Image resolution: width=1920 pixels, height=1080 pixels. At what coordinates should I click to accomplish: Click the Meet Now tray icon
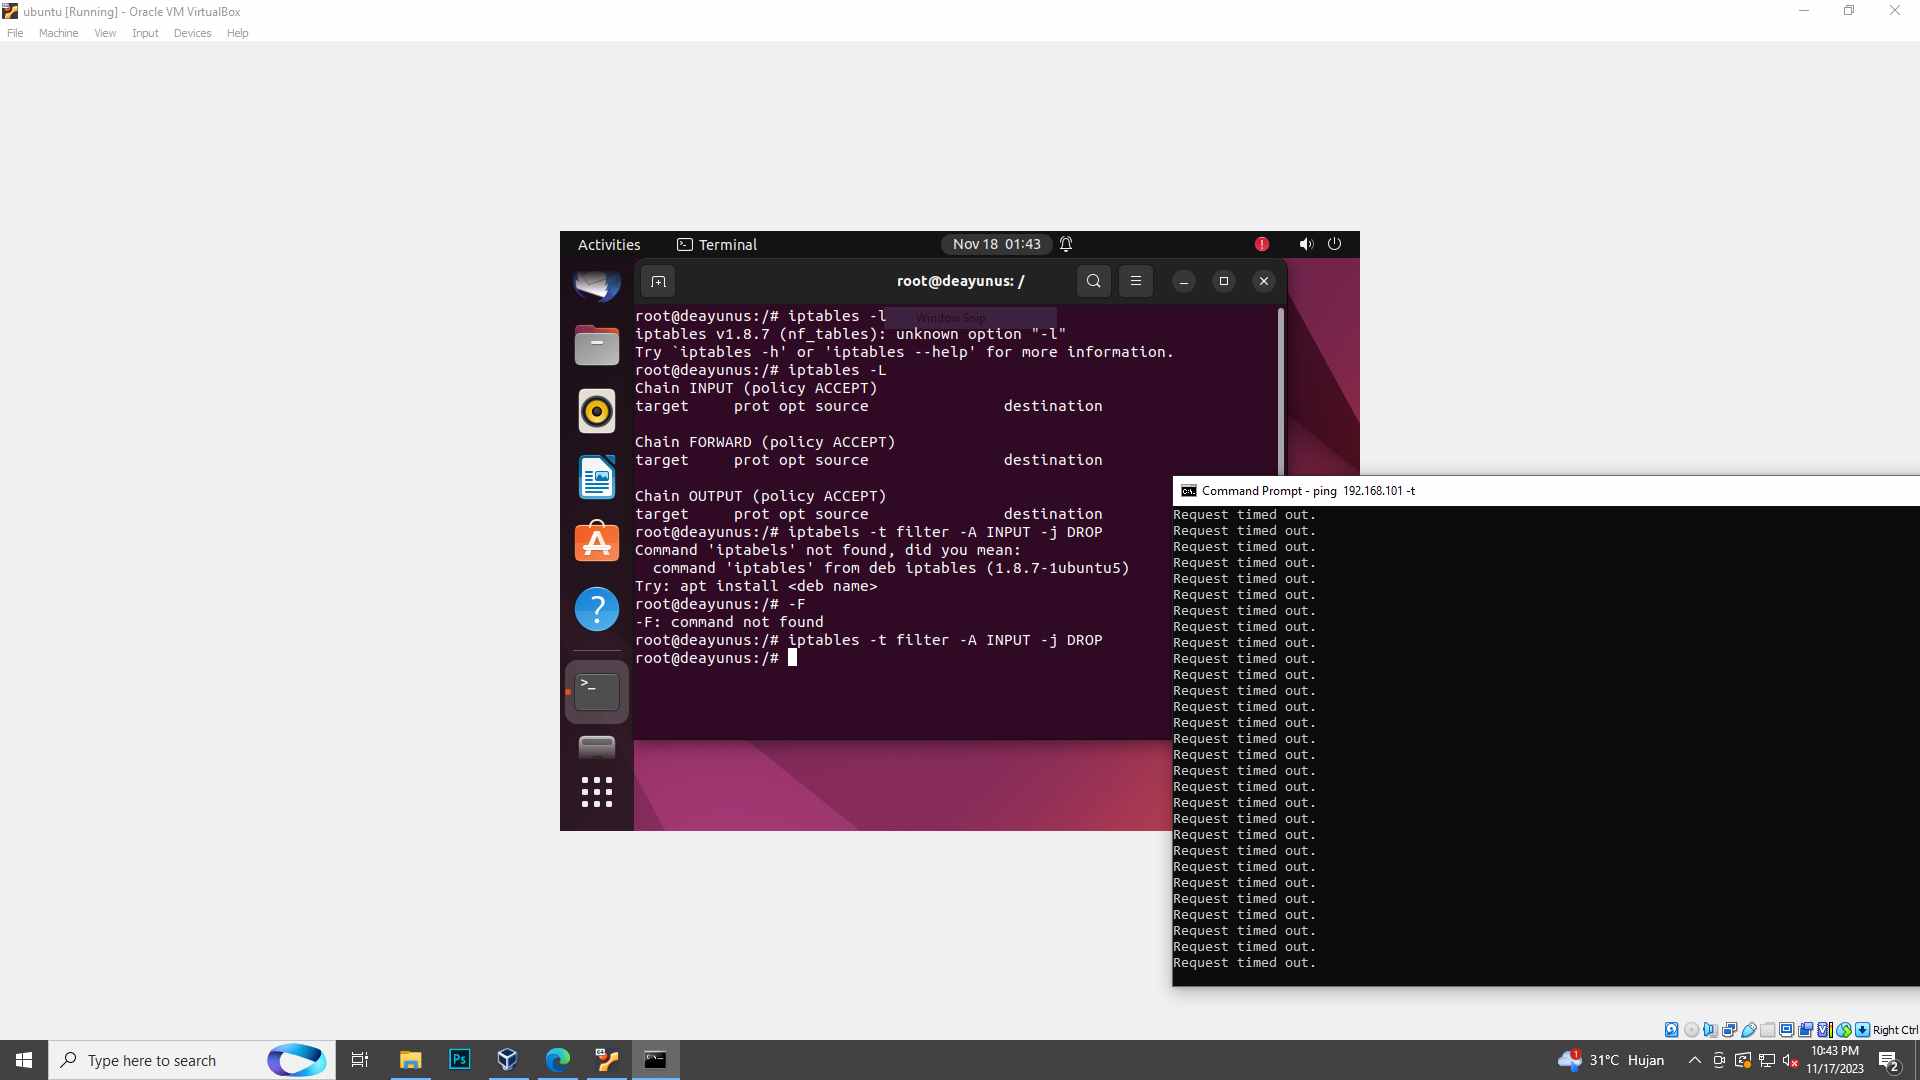coord(1719,1060)
